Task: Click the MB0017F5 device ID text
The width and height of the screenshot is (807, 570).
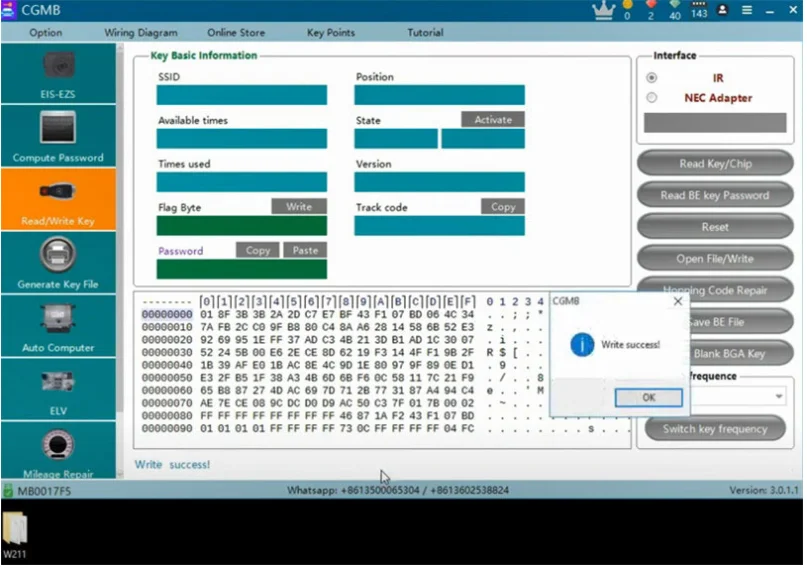Action: (44, 491)
